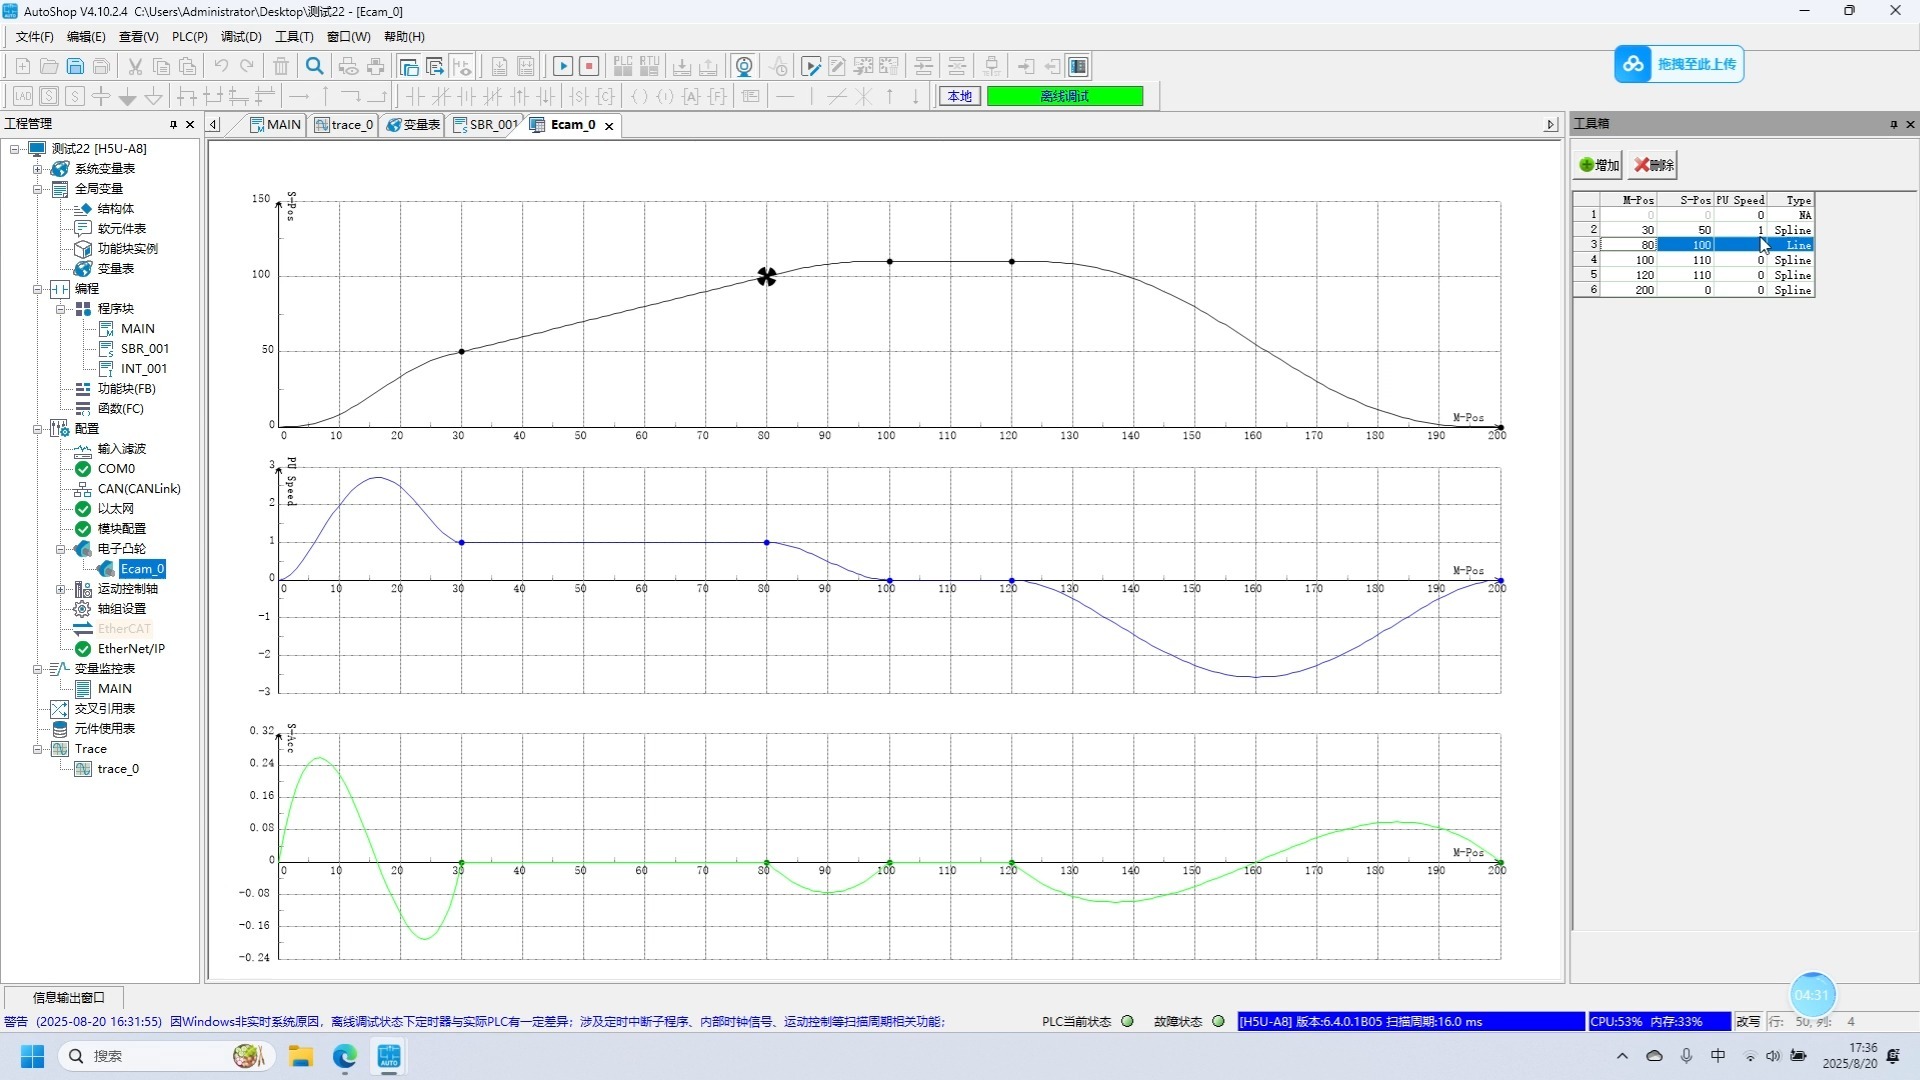
Task: Create a new project with New icon
Action: (23, 66)
